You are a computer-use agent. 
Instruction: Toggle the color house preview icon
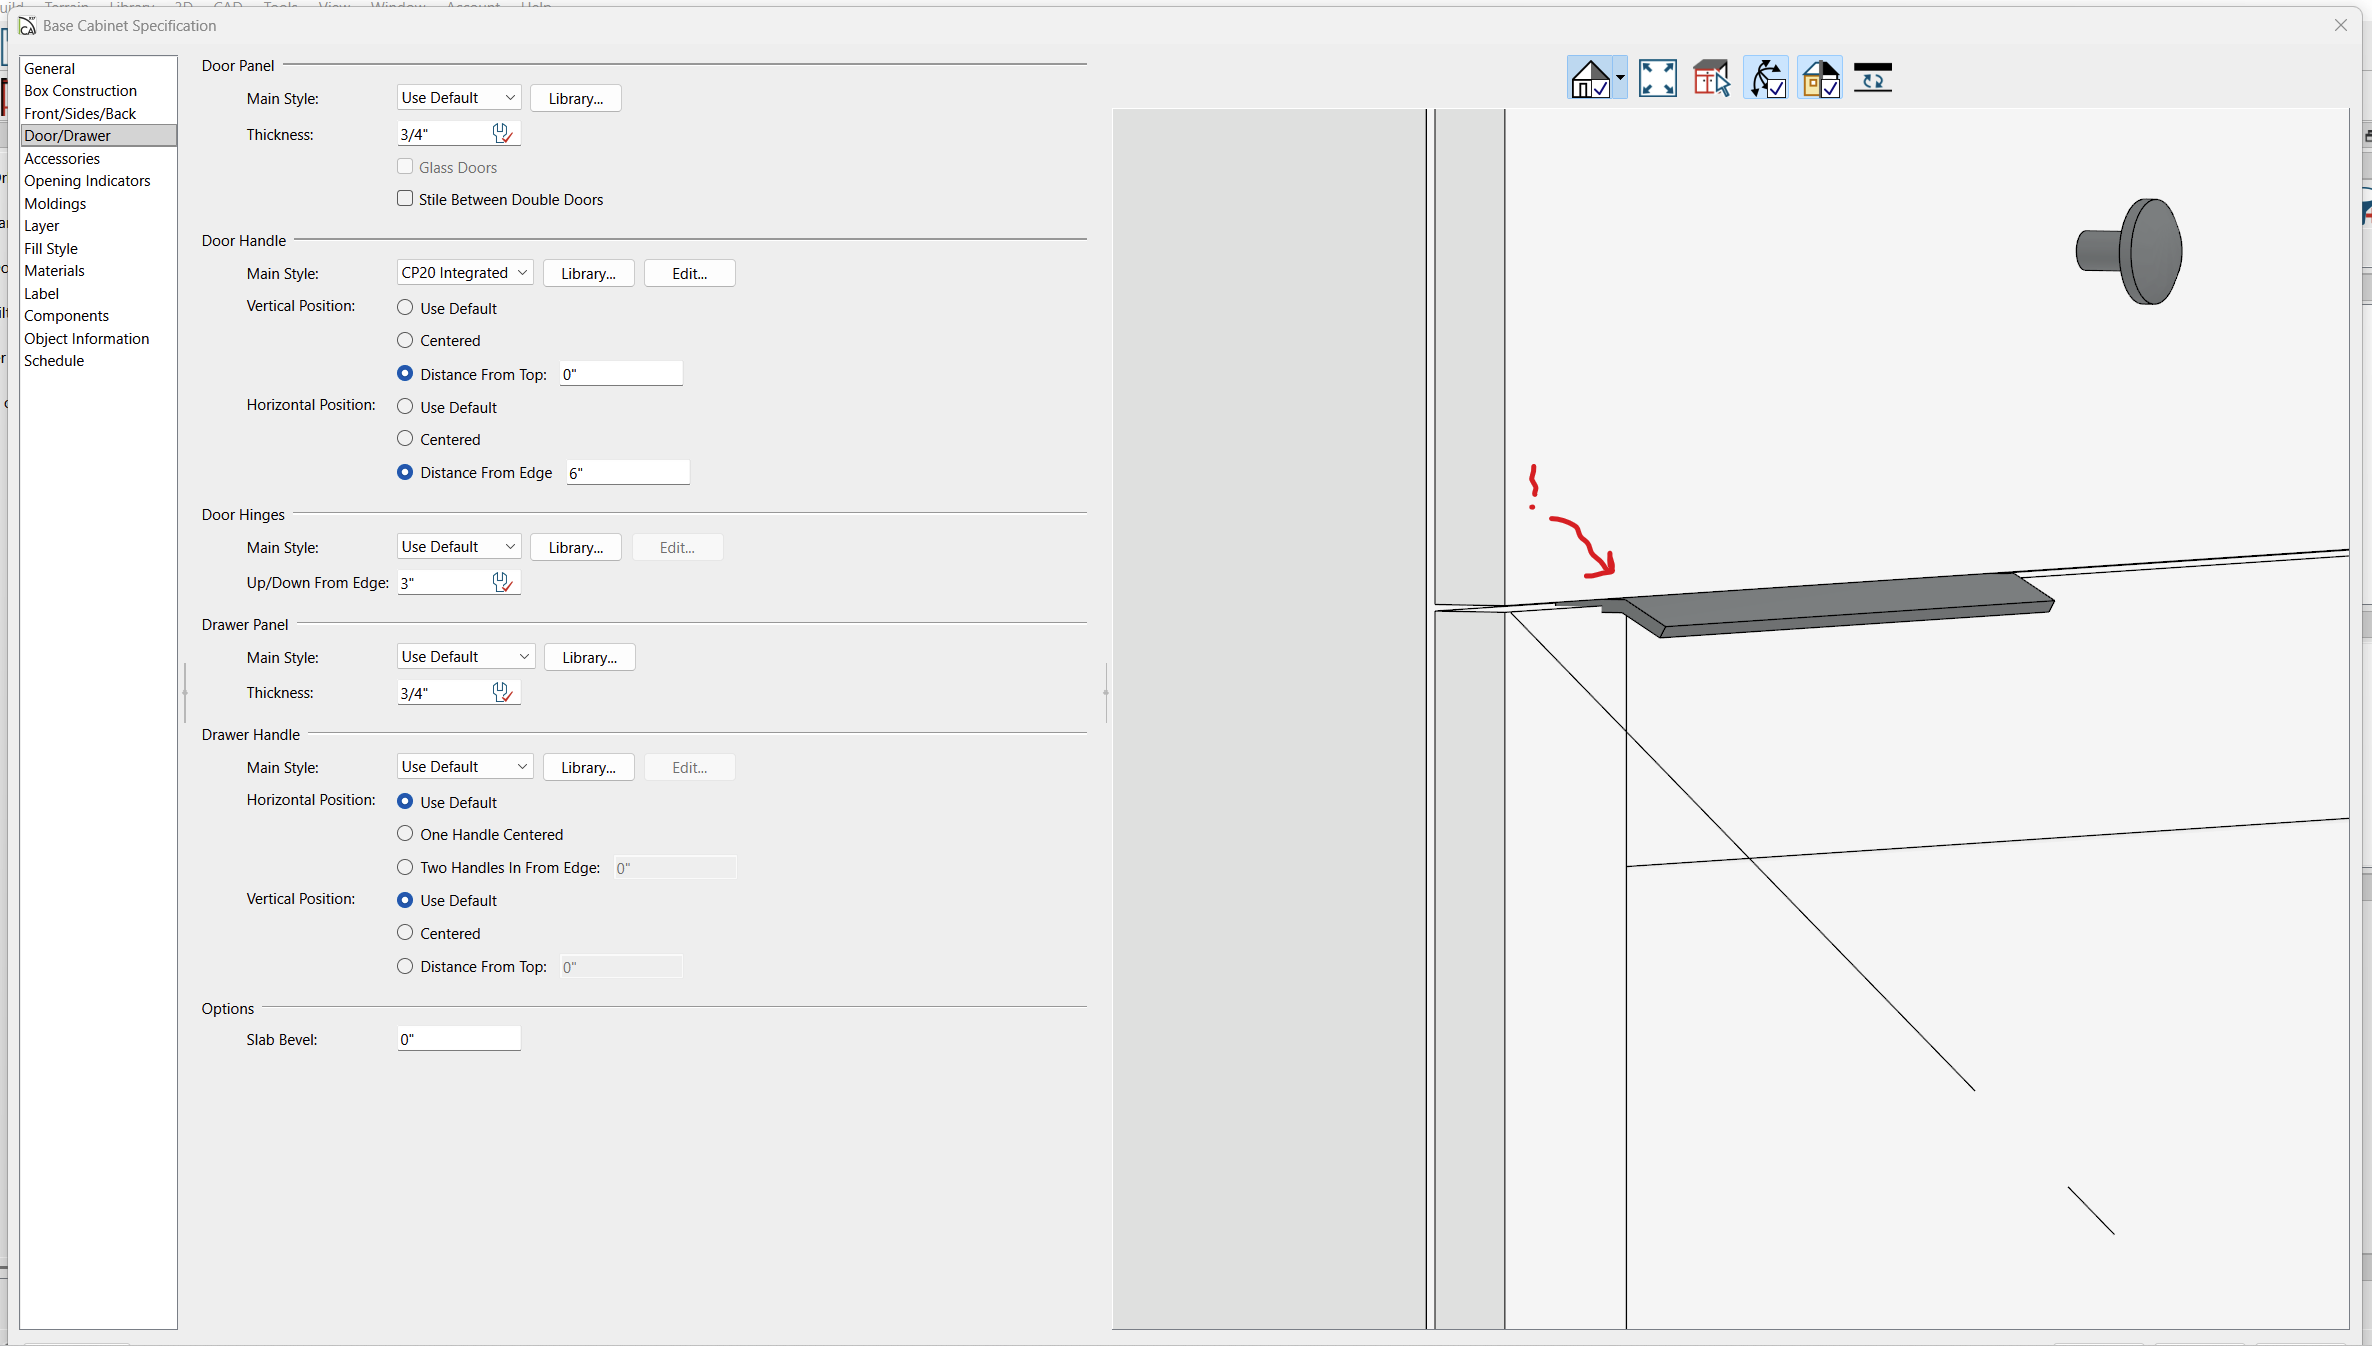pyautogui.click(x=1820, y=78)
